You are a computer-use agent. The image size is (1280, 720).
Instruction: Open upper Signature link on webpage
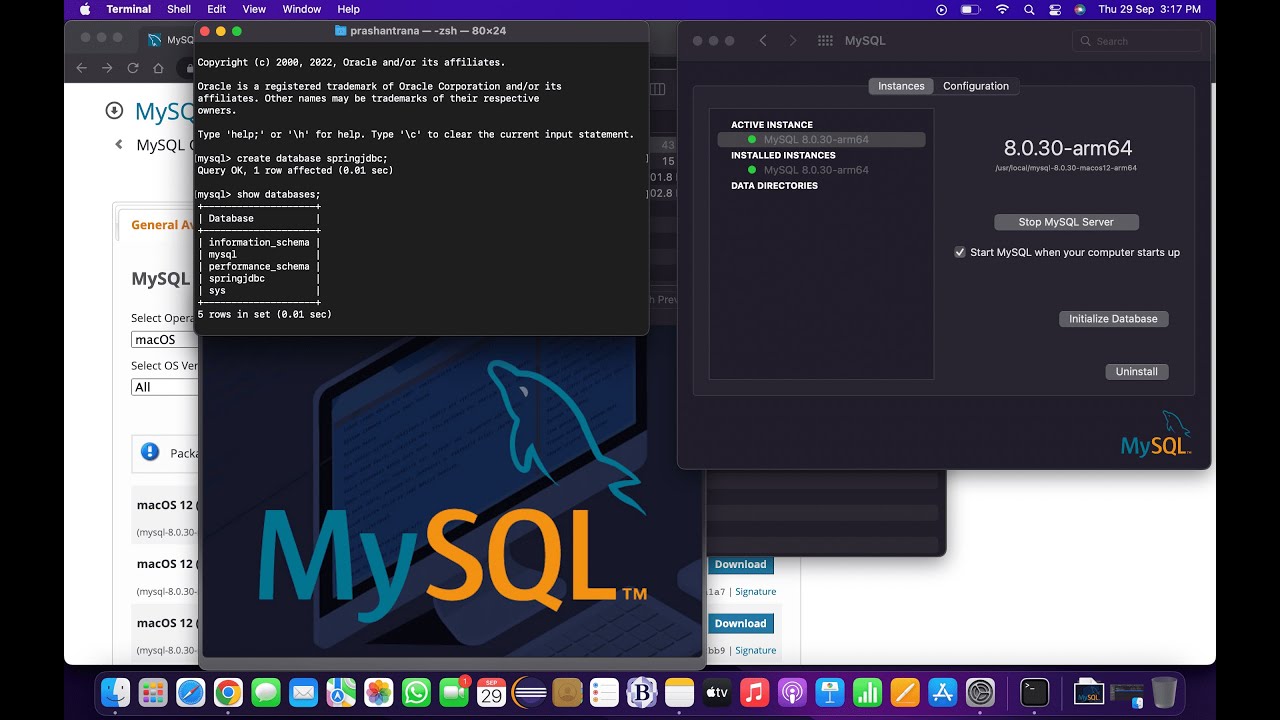click(x=756, y=592)
